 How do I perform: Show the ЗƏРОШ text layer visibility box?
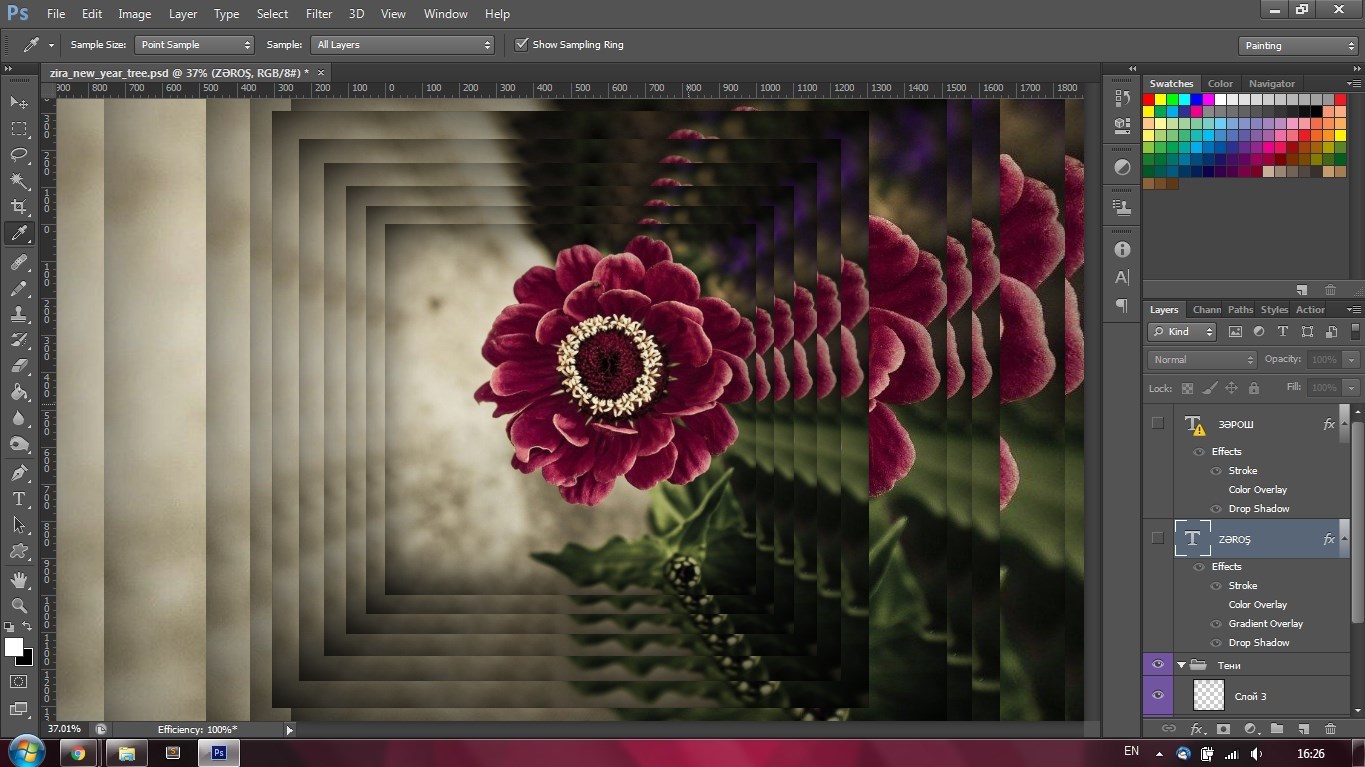[1158, 423]
